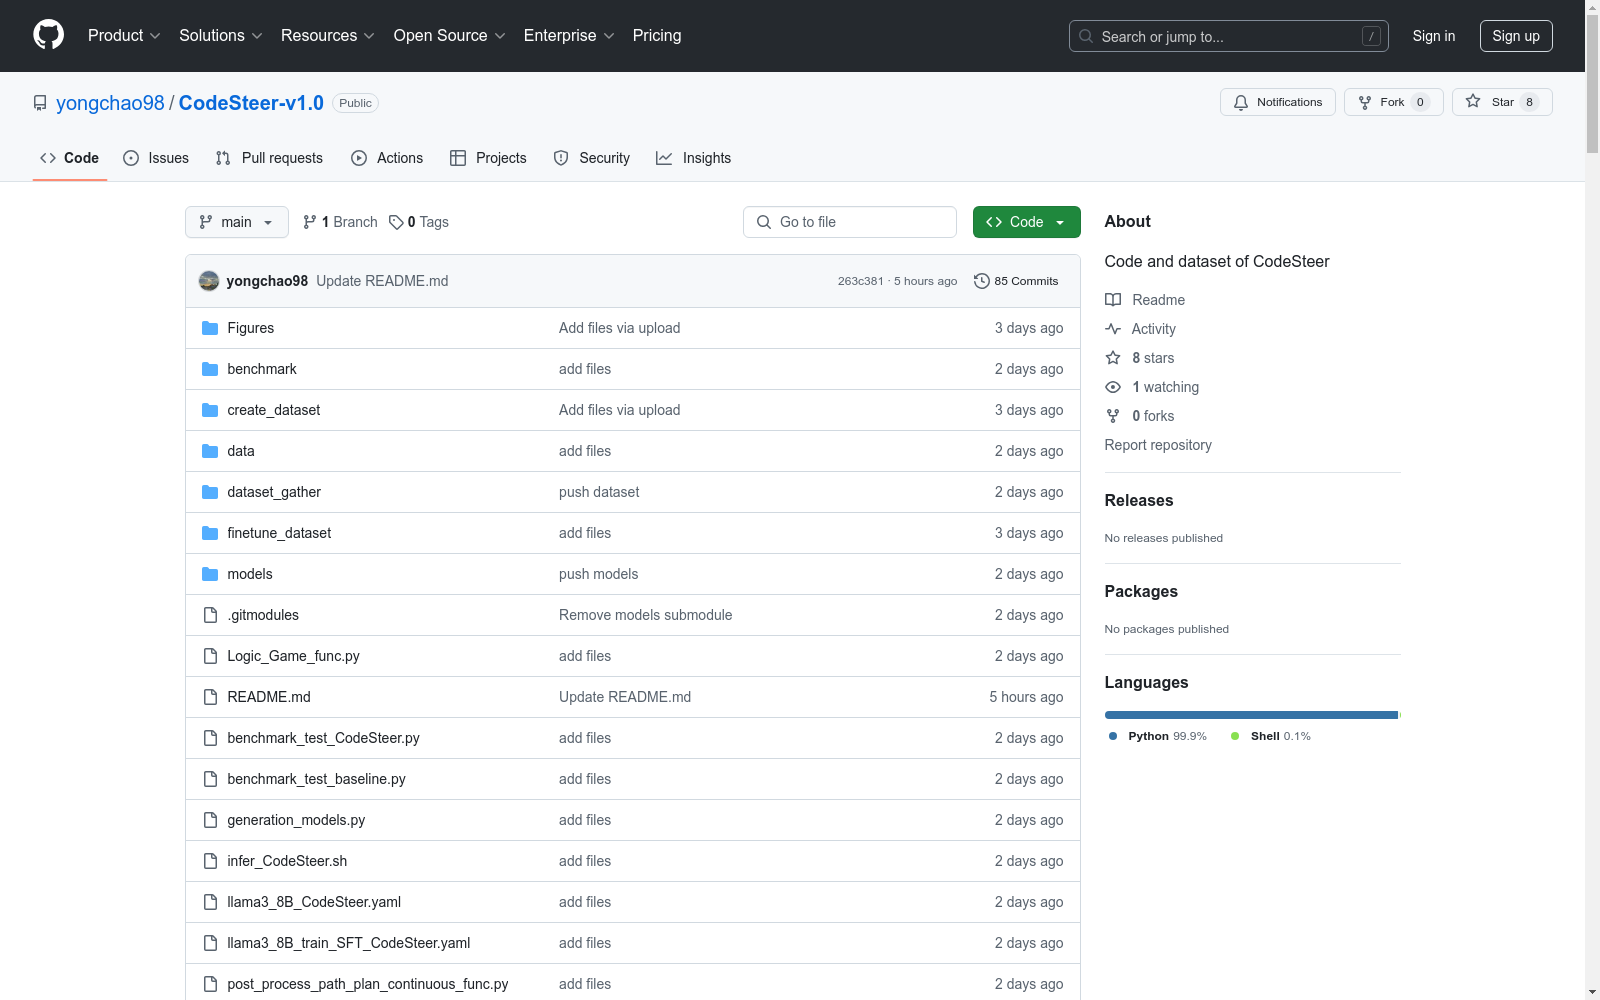The width and height of the screenshot is (1600, 1000).
Task: Open the benchmark_test_CodeSteer.py file
Action: coord(323,738)
